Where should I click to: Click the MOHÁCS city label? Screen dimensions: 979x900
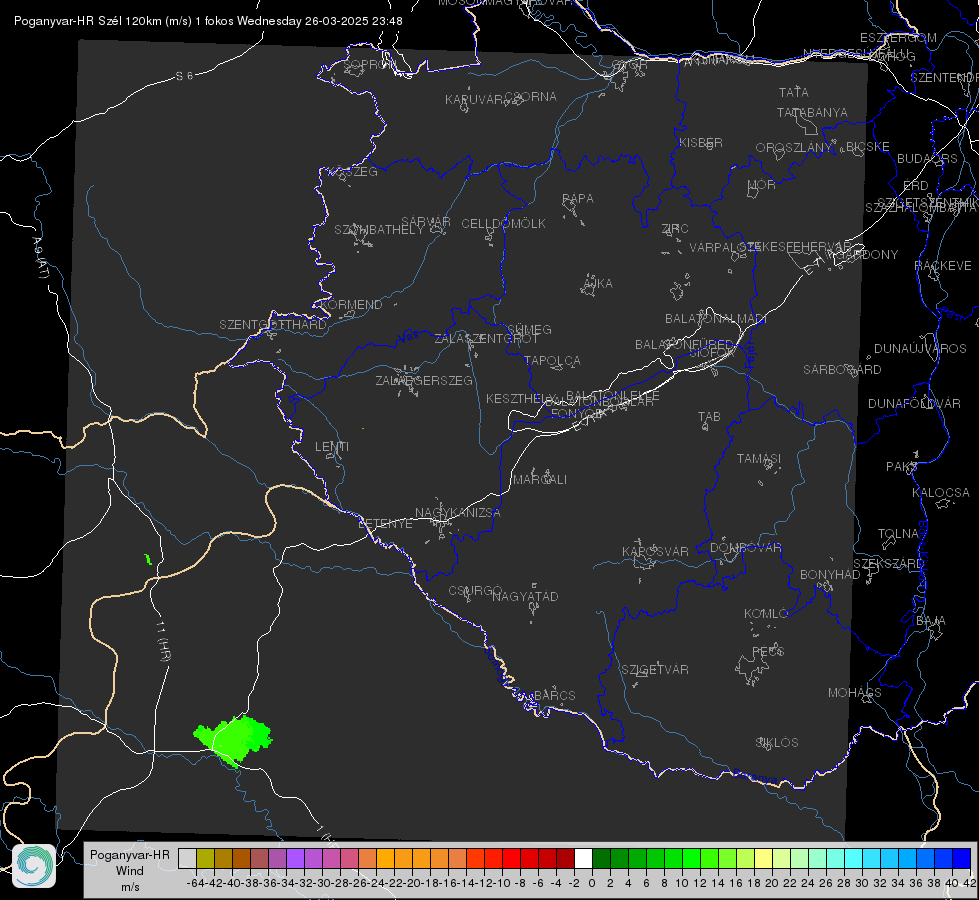click(855, 692)
